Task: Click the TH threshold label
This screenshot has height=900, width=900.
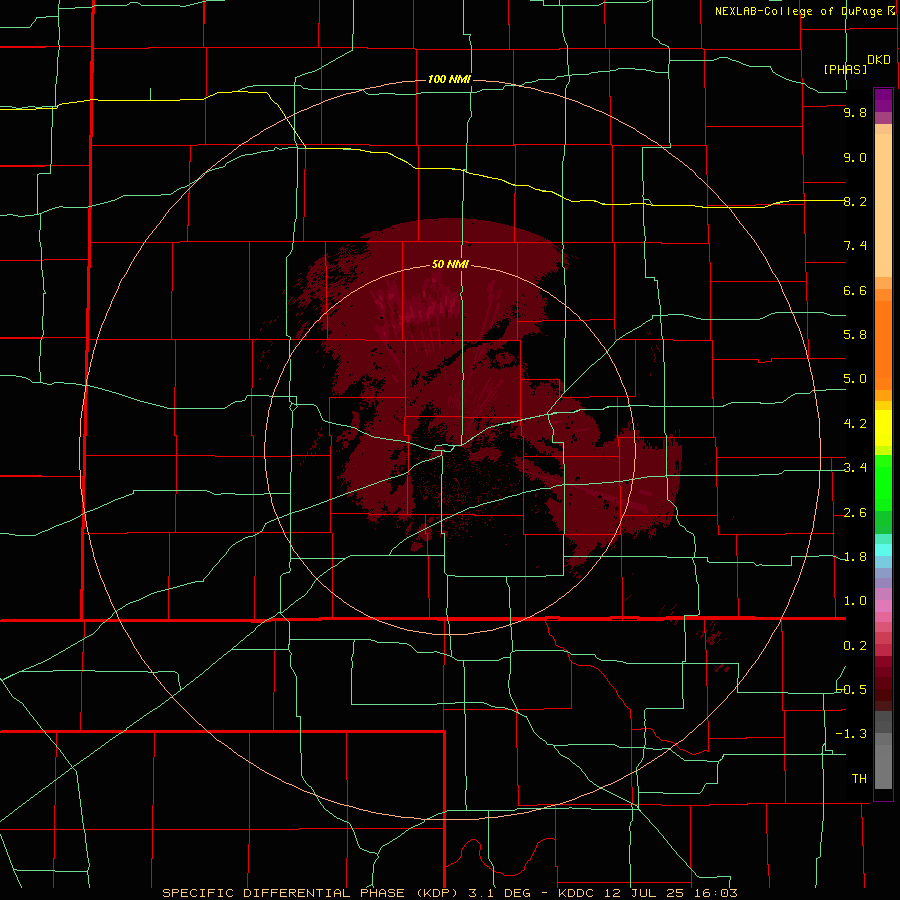Action: tap(859, 779)
